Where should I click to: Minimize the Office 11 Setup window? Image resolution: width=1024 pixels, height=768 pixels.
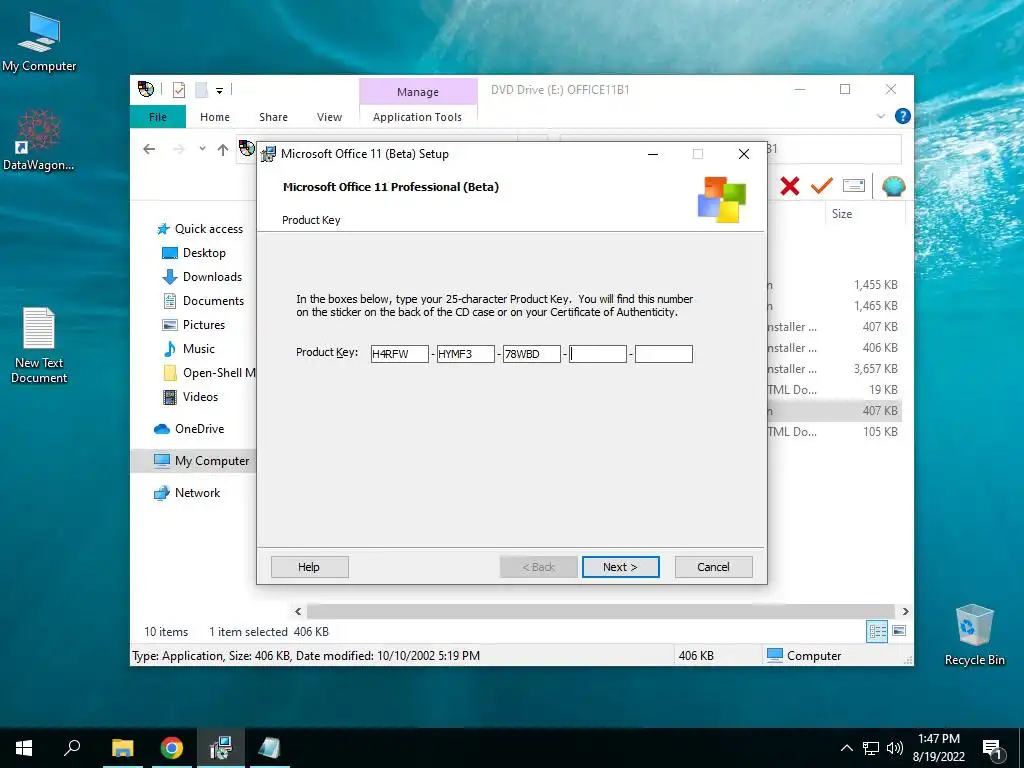(x=652, y=154)
